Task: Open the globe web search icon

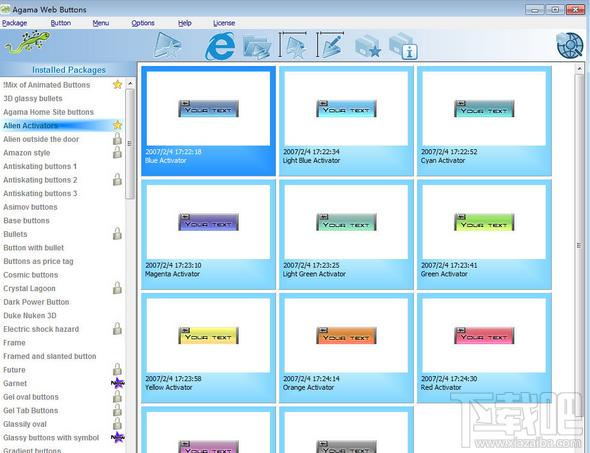Action: coord(570,46)
